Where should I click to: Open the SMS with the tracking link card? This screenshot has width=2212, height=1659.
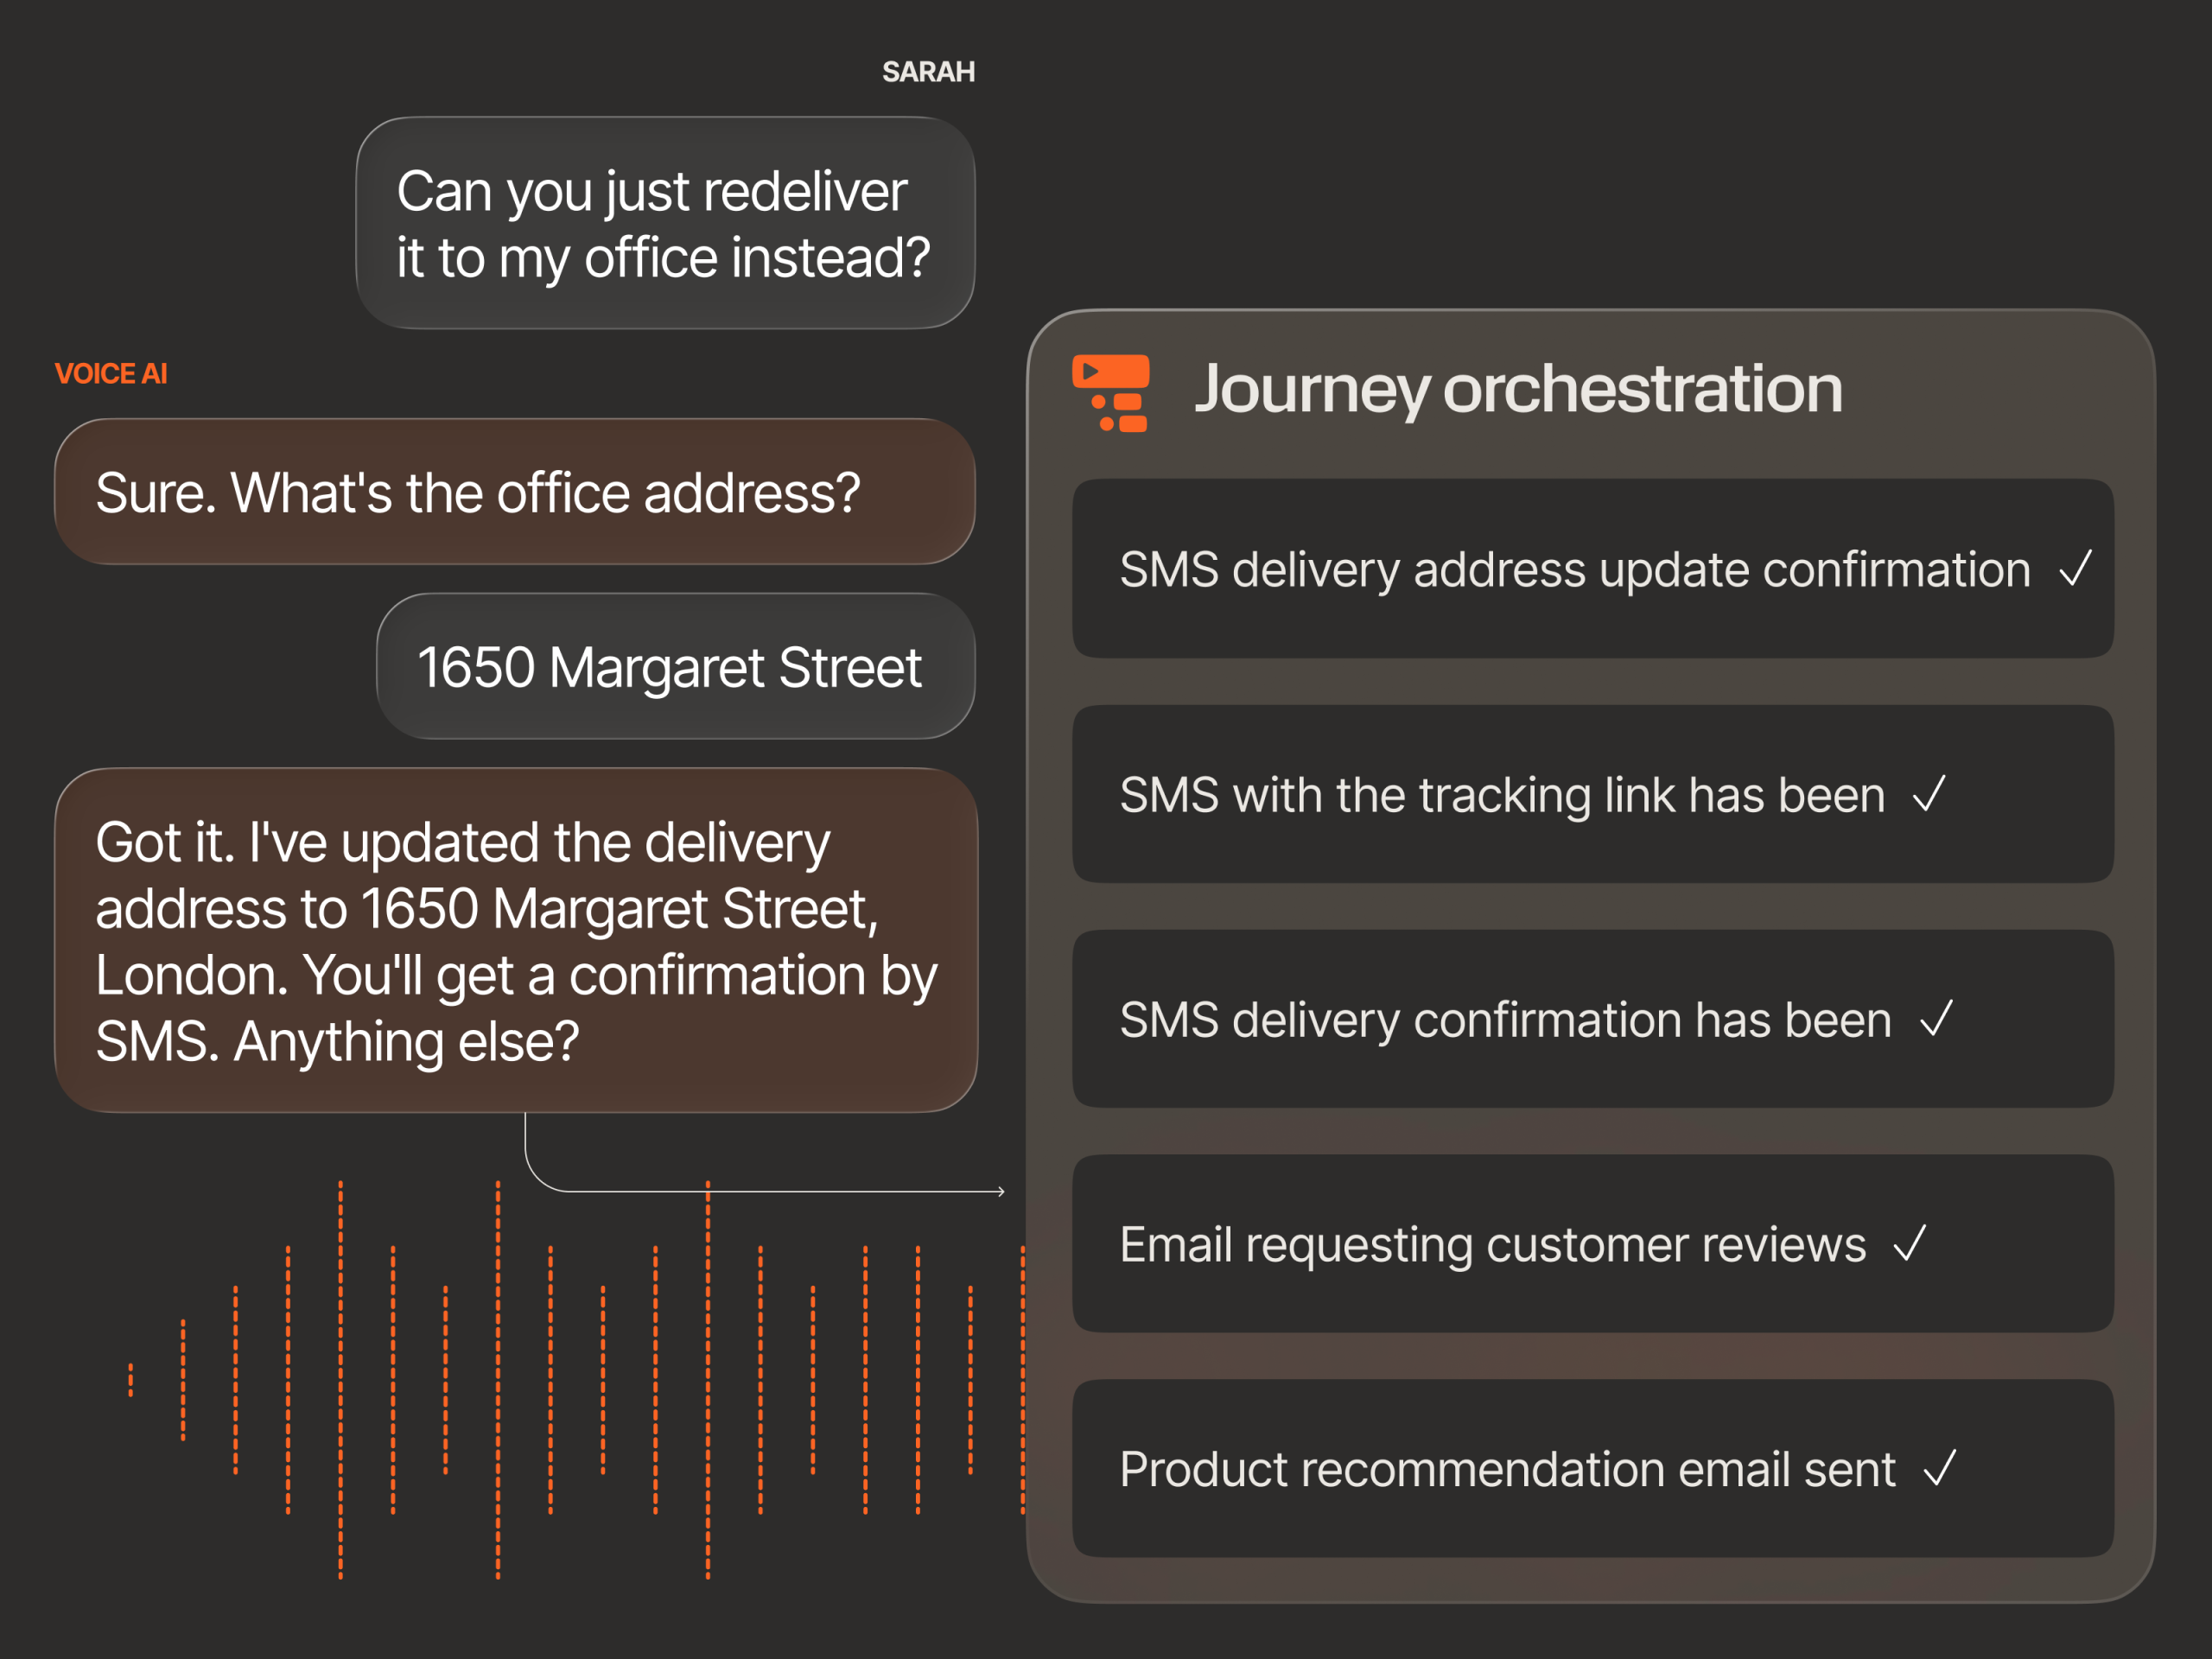(1592, 793)
